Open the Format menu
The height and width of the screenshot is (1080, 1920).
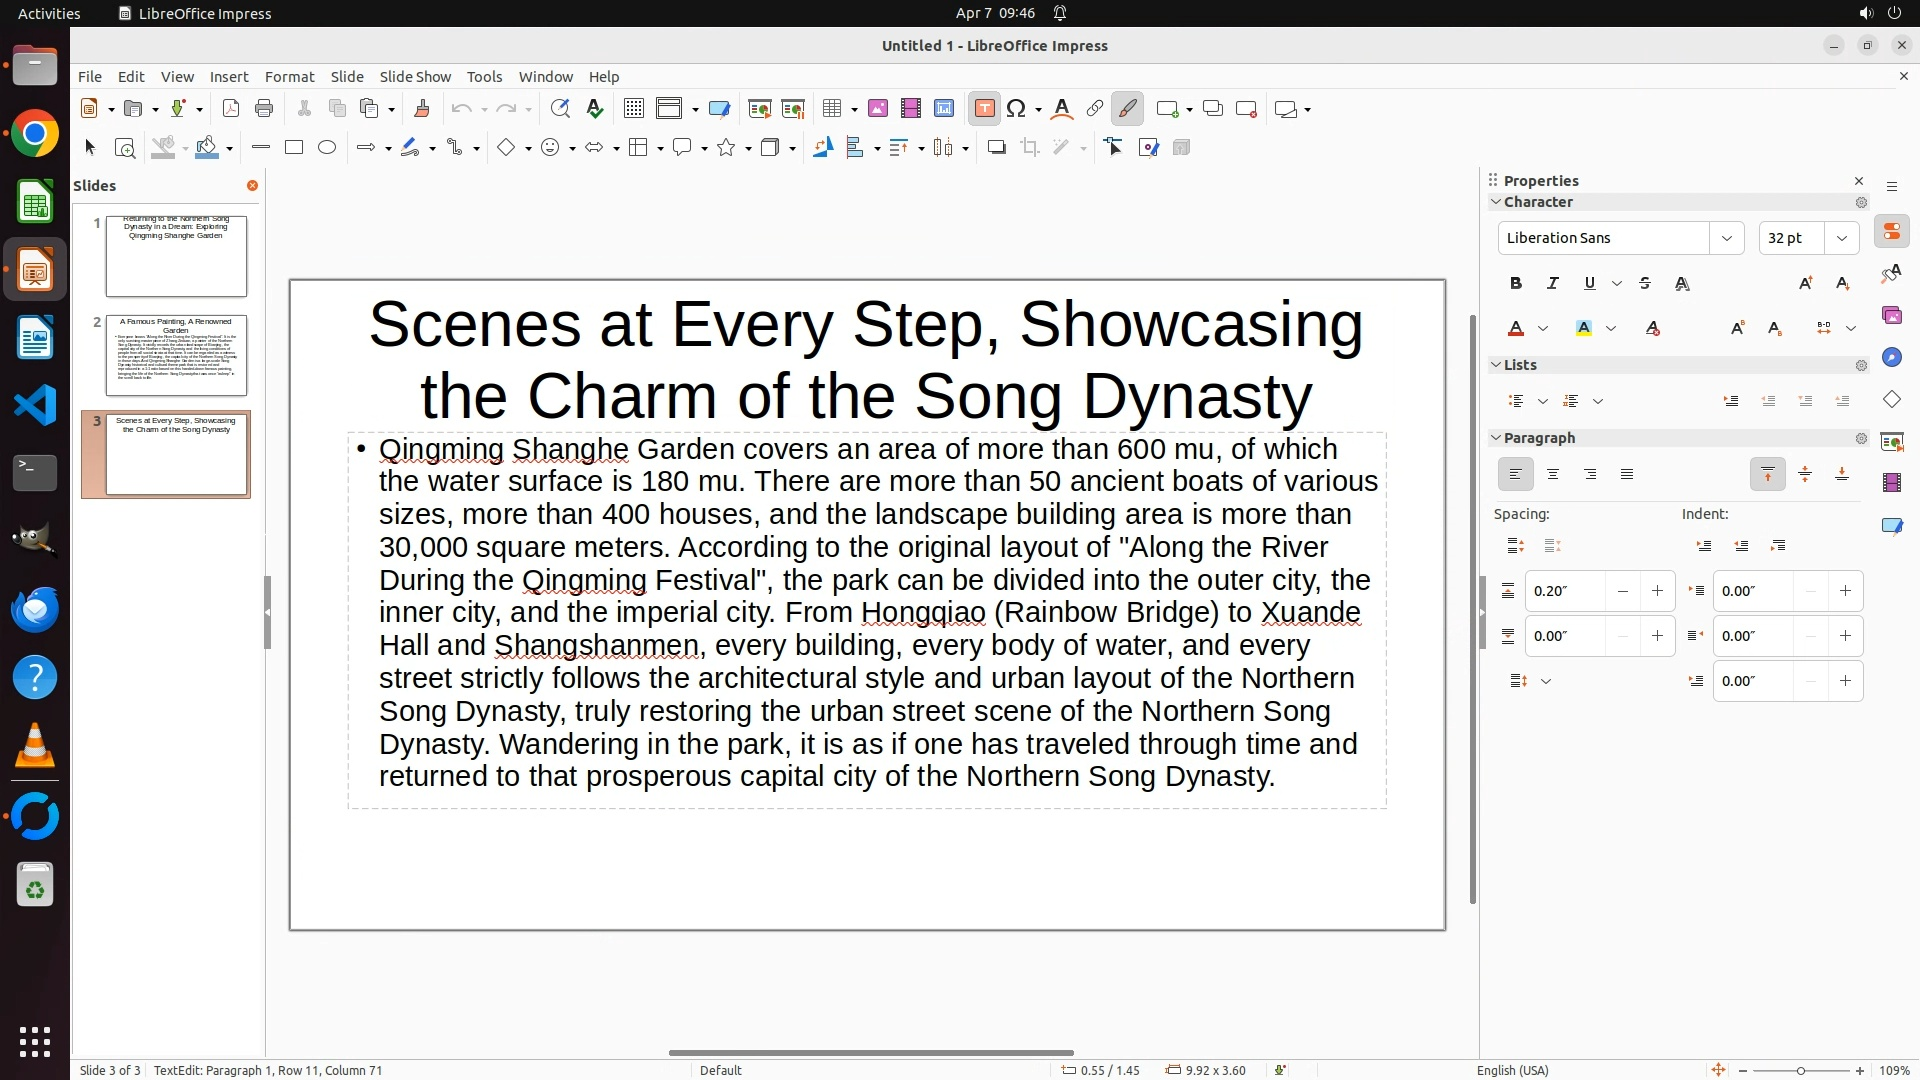click(289, 77)
